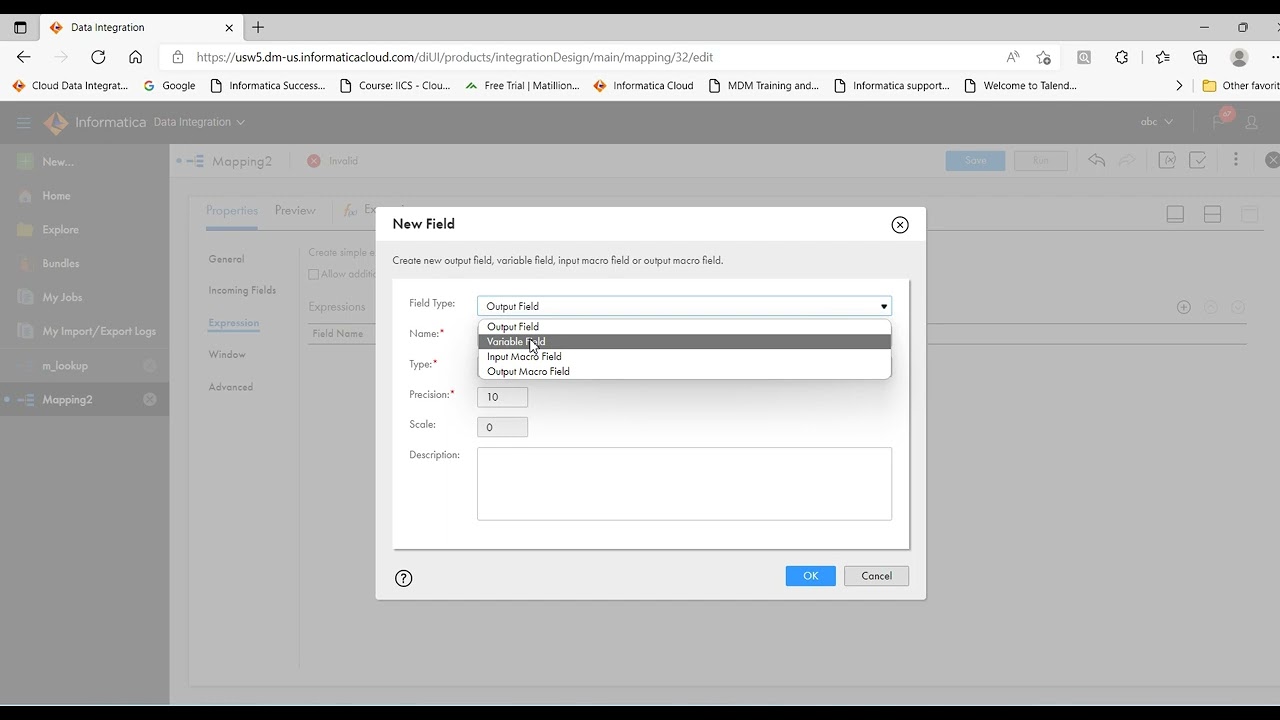Expand the Data Integration service switcher
The height and width of the screenshot is (720, 1280).
click(x=199, y=122)
